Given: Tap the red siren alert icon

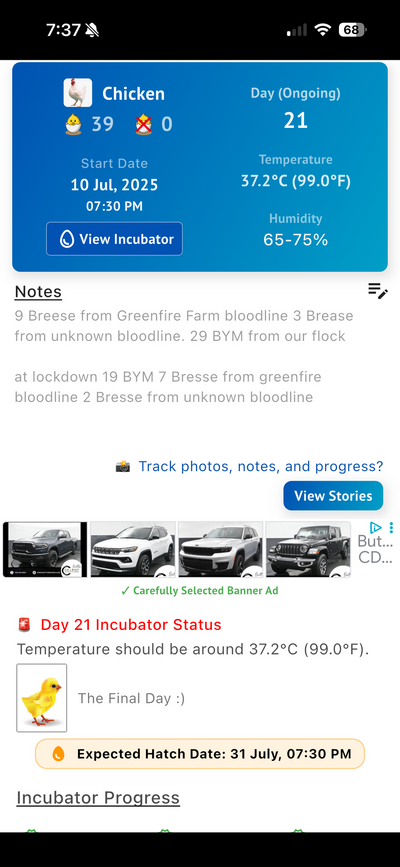Looking at the screenshot, I should pyautogui.click(x=24, y=625).
